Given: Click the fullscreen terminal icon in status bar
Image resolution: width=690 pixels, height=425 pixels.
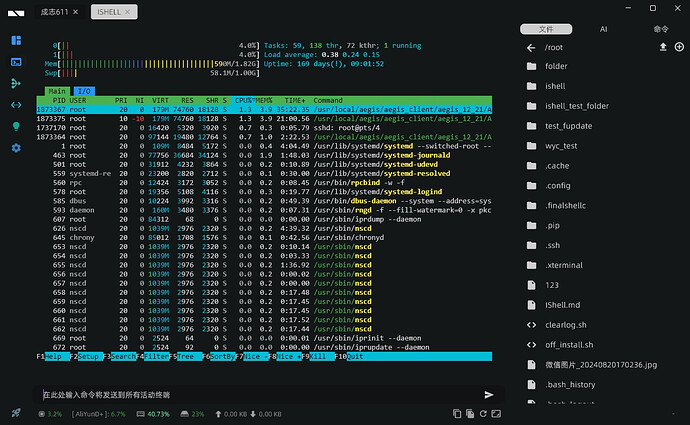Looking at the screenshot, I should 496,414.
